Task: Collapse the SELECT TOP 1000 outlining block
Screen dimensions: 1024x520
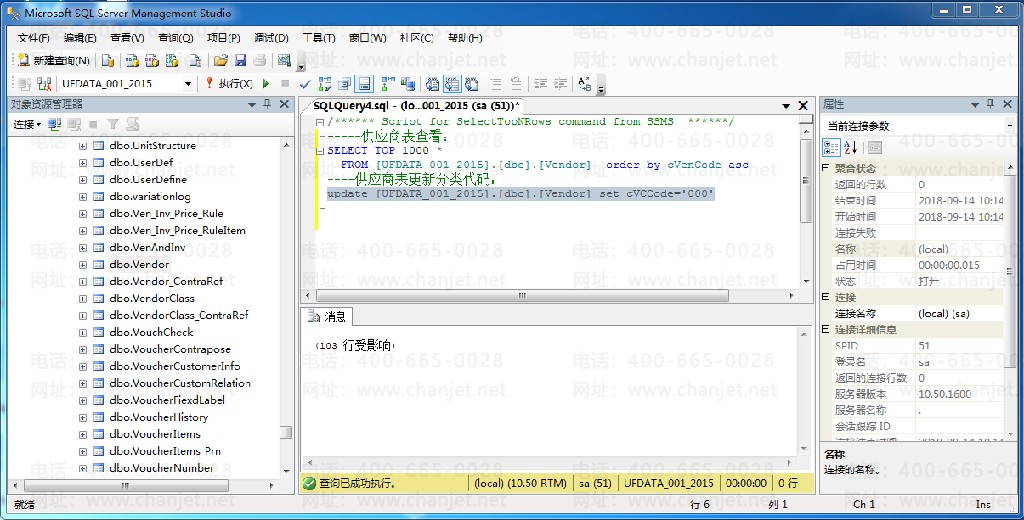Action: pos(320,151)
